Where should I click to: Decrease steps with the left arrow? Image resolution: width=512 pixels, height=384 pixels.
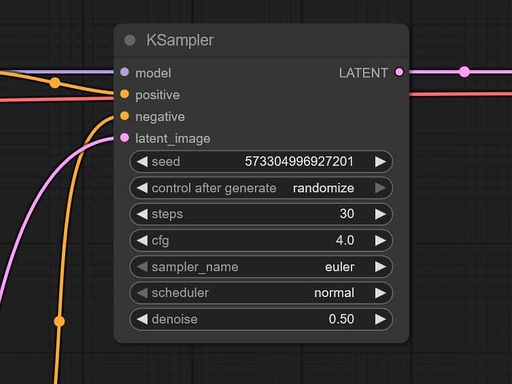(x=142, y=214)
